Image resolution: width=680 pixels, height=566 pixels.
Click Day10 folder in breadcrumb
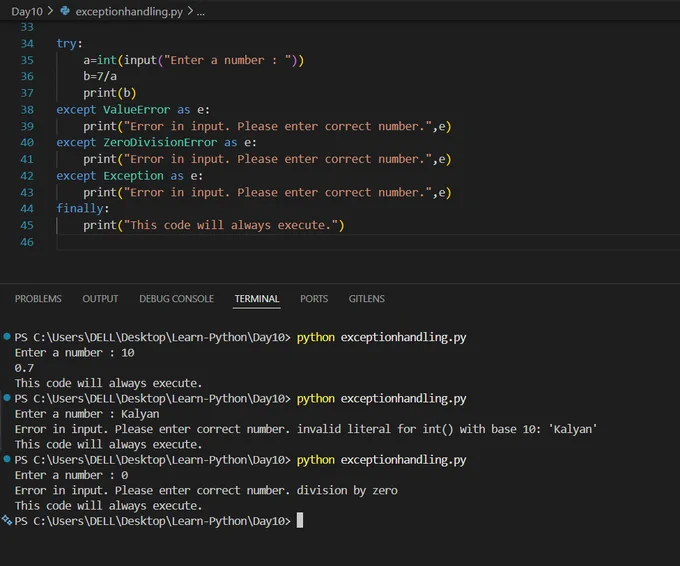click(x=27, y=11)
